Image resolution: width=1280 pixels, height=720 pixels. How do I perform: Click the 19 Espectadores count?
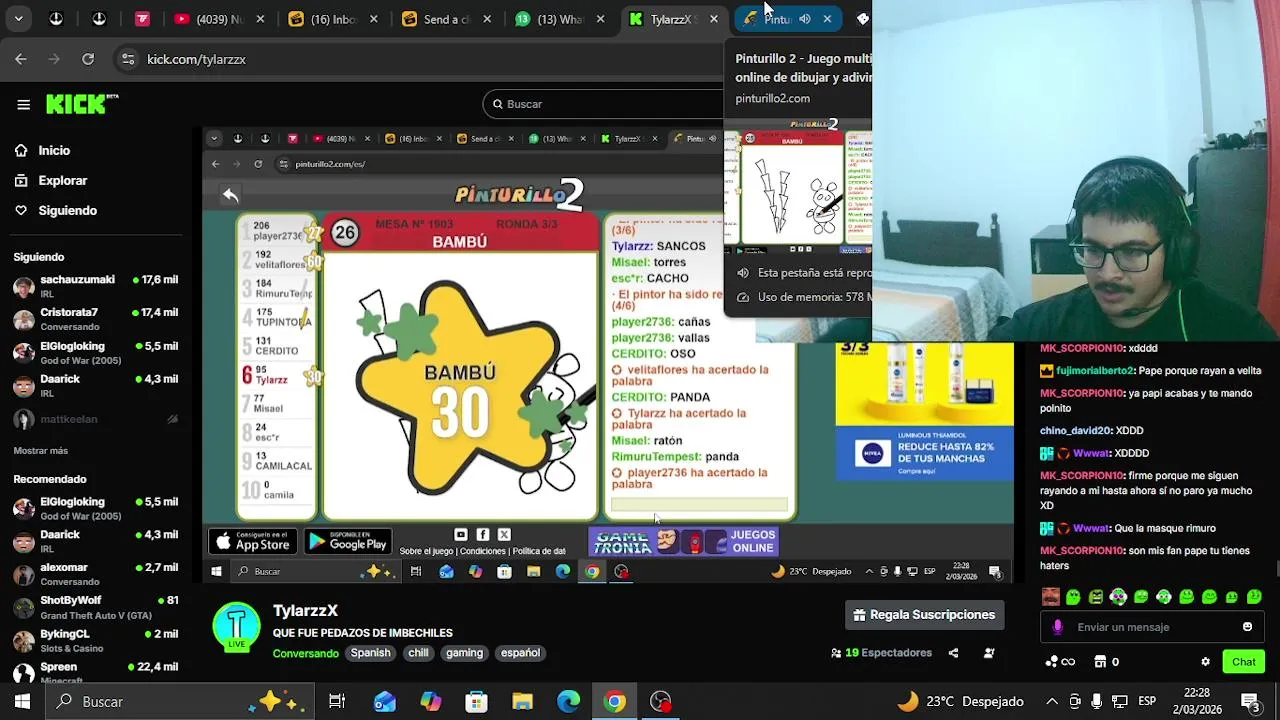coord(881,653)
